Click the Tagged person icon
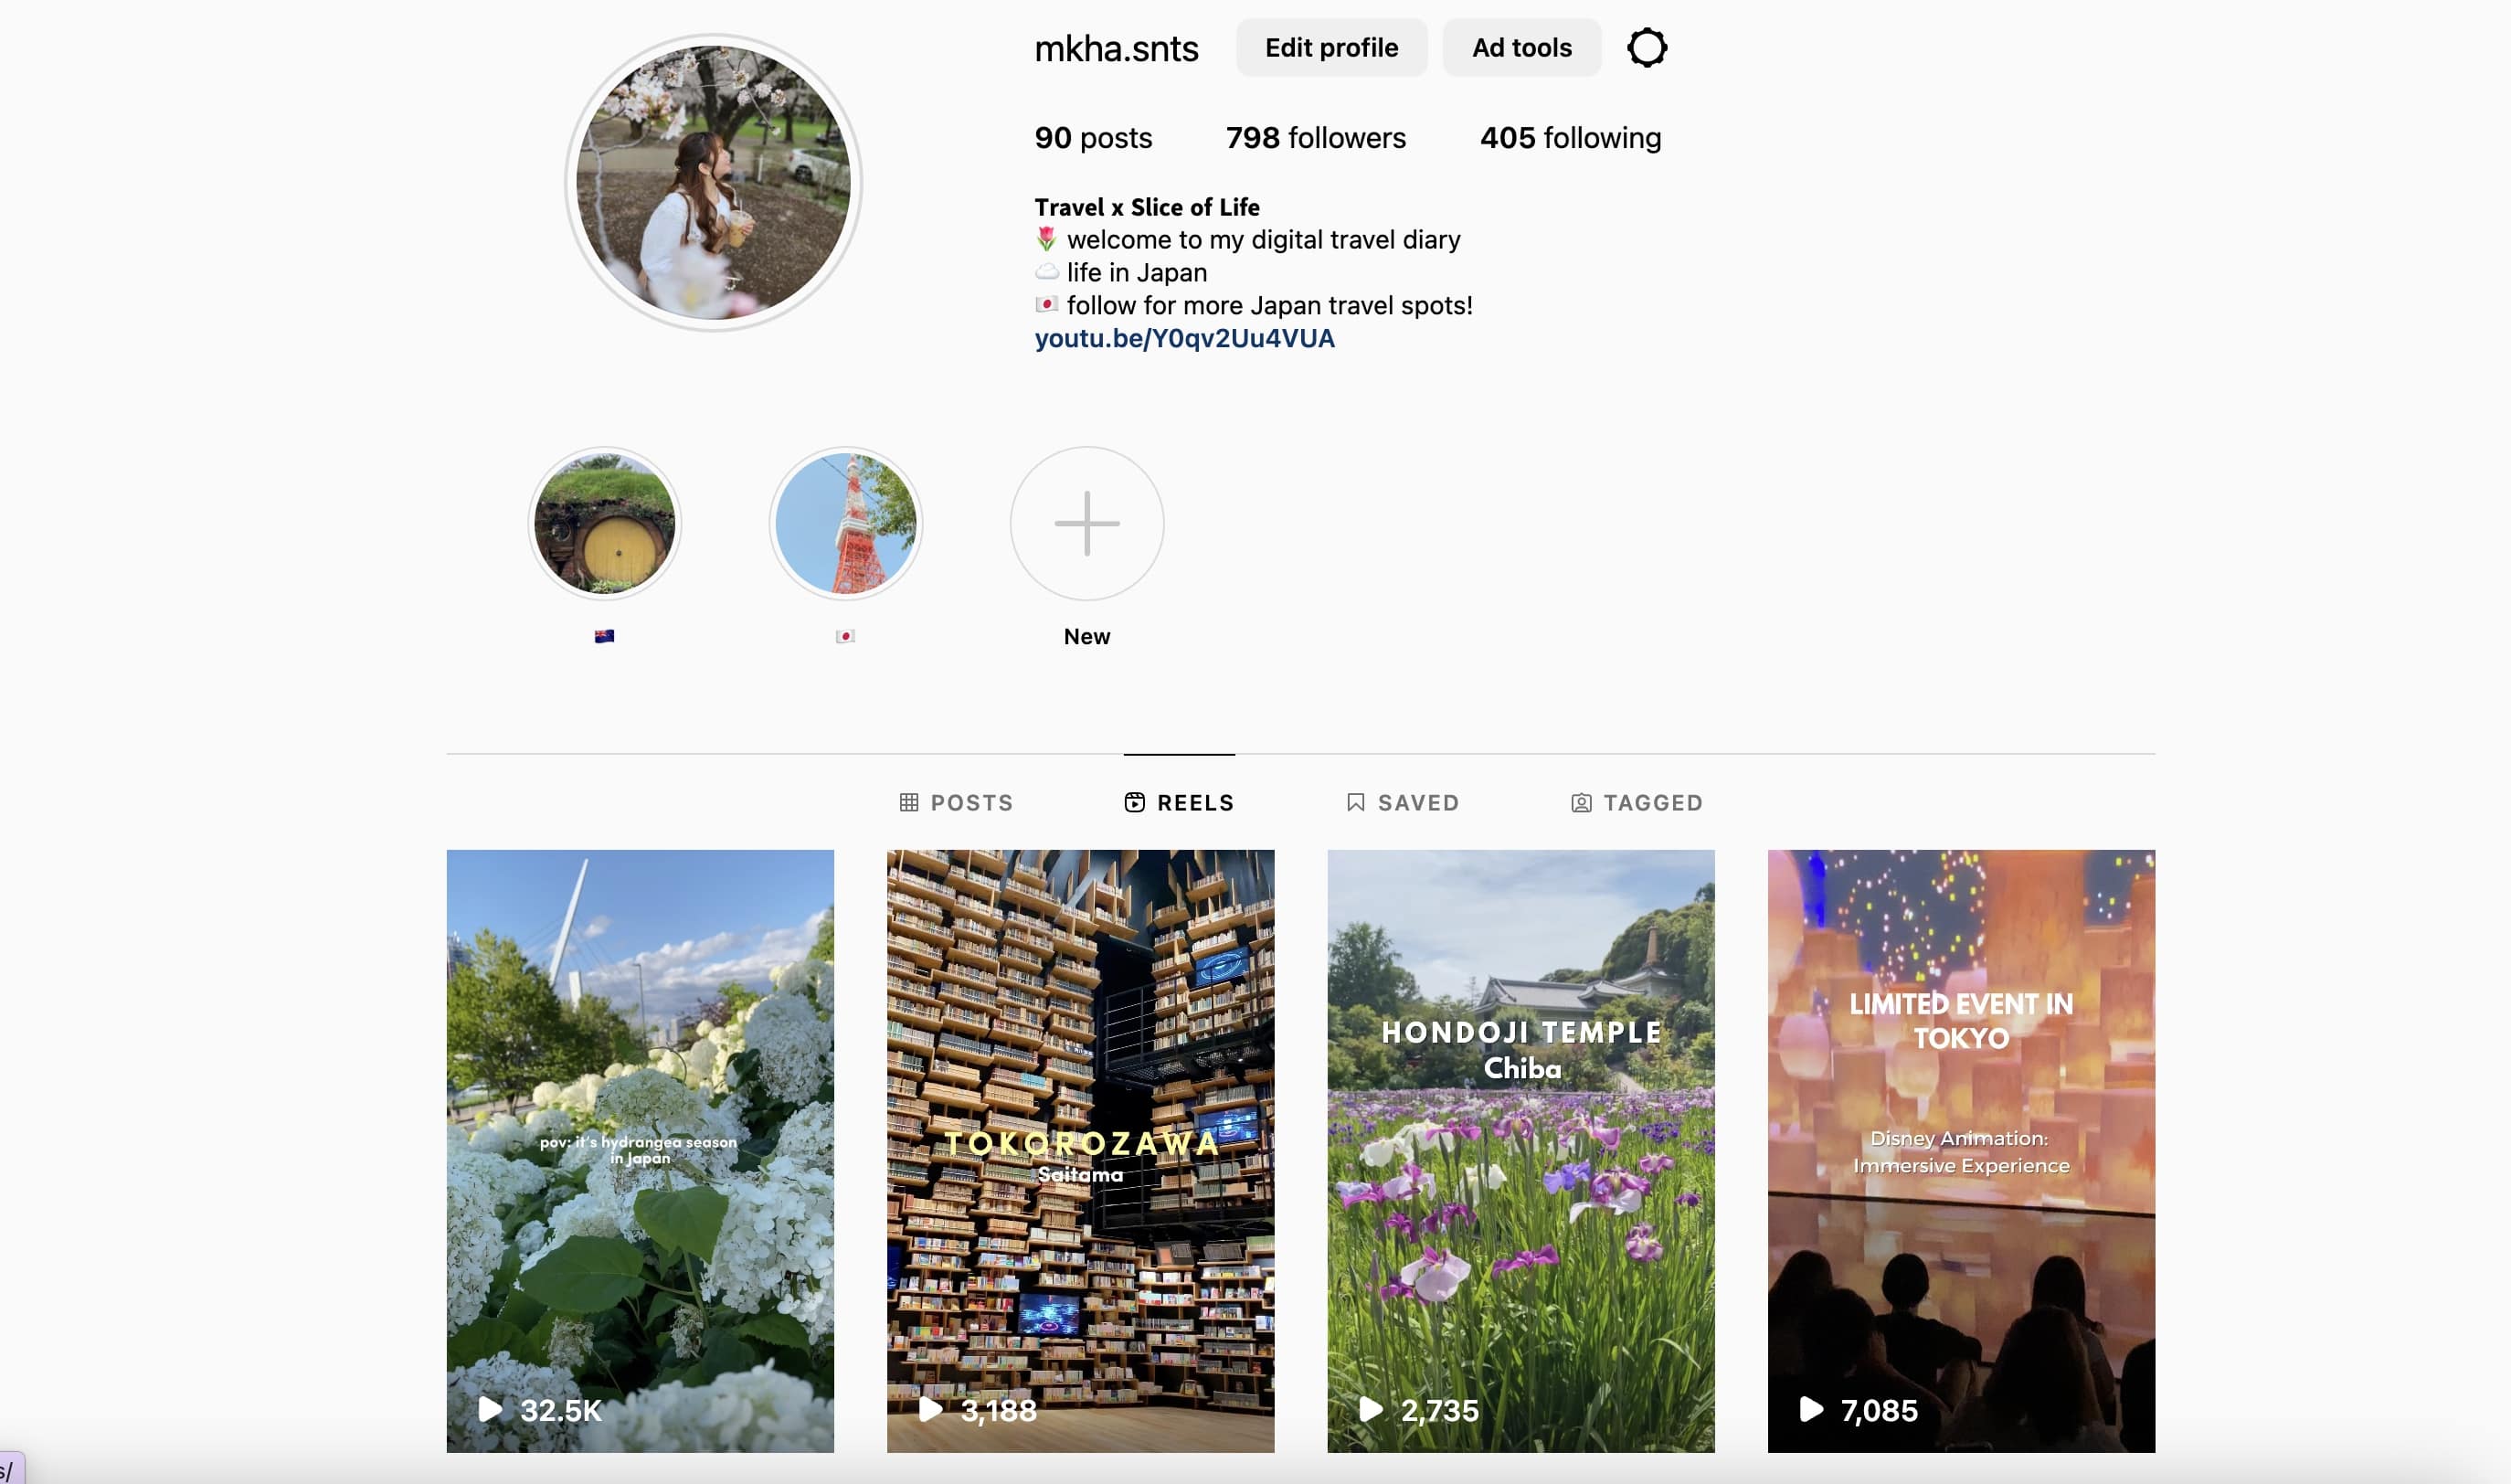This screenshot has height=1484, width=2511. 1580,802
